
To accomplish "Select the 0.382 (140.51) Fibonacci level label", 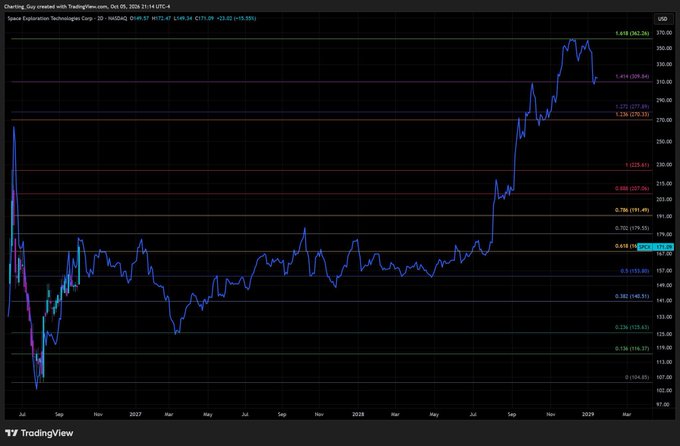I will point(632,296).
